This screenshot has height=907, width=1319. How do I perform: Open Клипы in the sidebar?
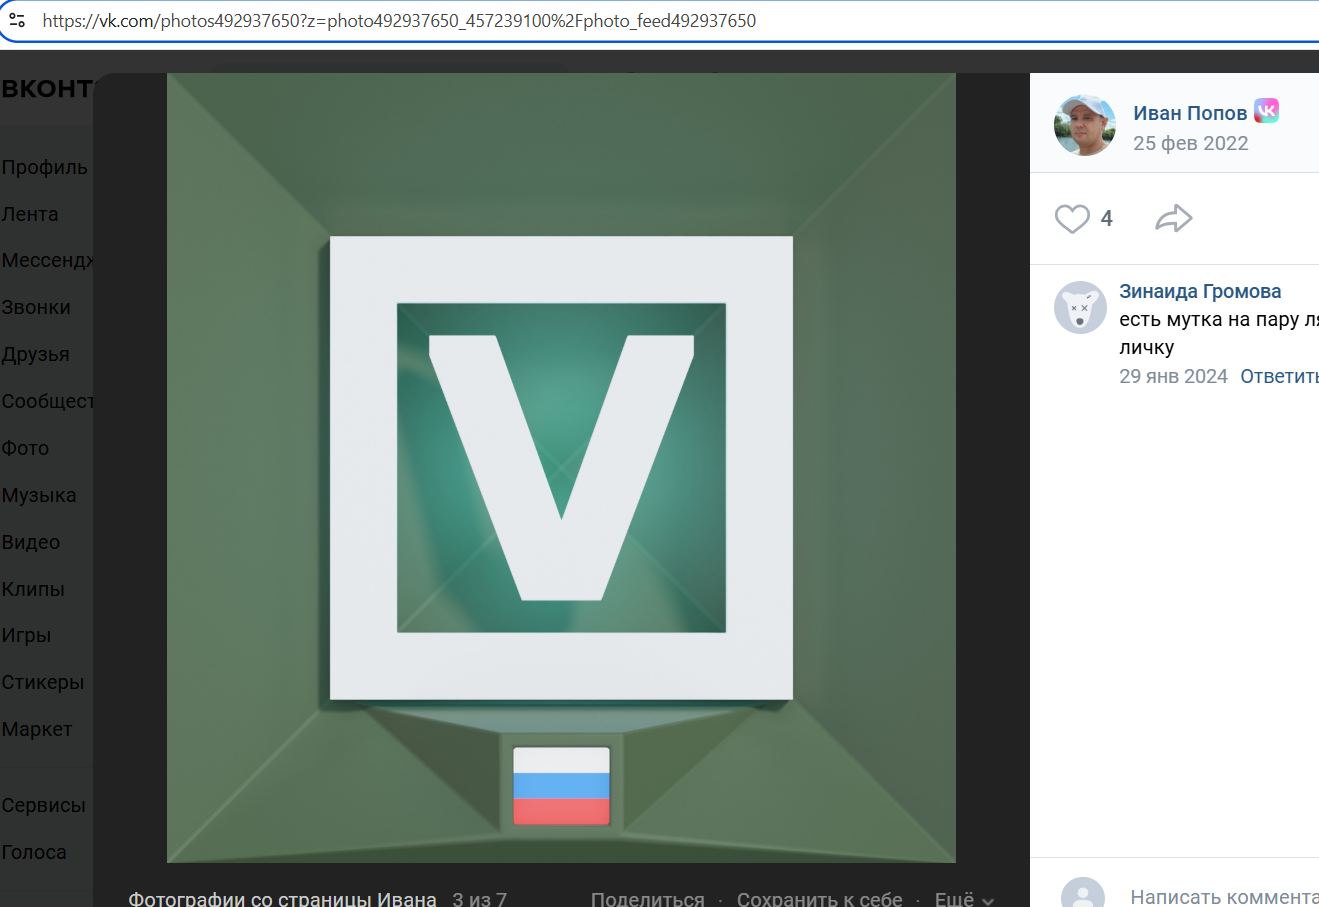(x=33, y=590)
